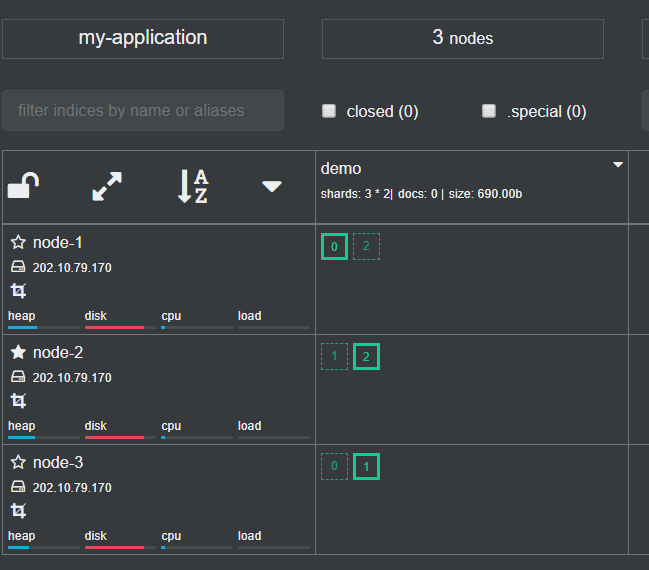Click node-2 cpu label
The height and width of the screenshot is (570, 649).
(x=171, y=426)
